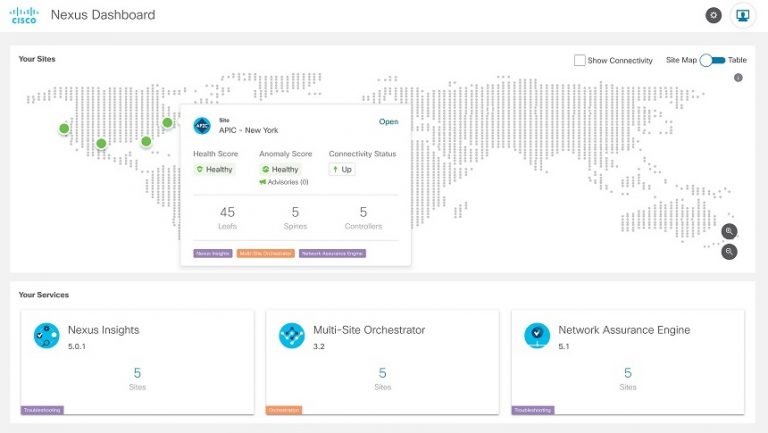Select the southwestern green site marker
Image resolution: width=768 pixels, height=433 pixels.
(101, 144)
